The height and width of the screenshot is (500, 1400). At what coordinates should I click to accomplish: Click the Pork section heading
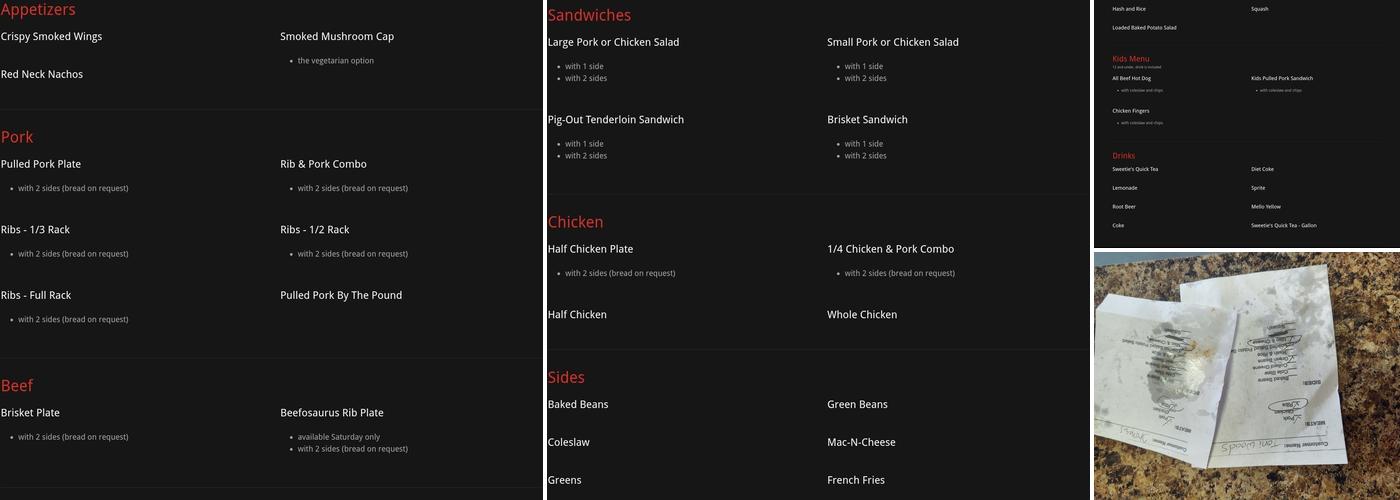pos(17,137)
